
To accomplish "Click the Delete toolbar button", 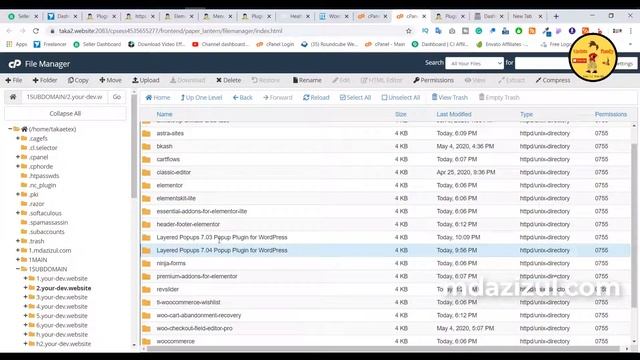I will click(229, 80).
